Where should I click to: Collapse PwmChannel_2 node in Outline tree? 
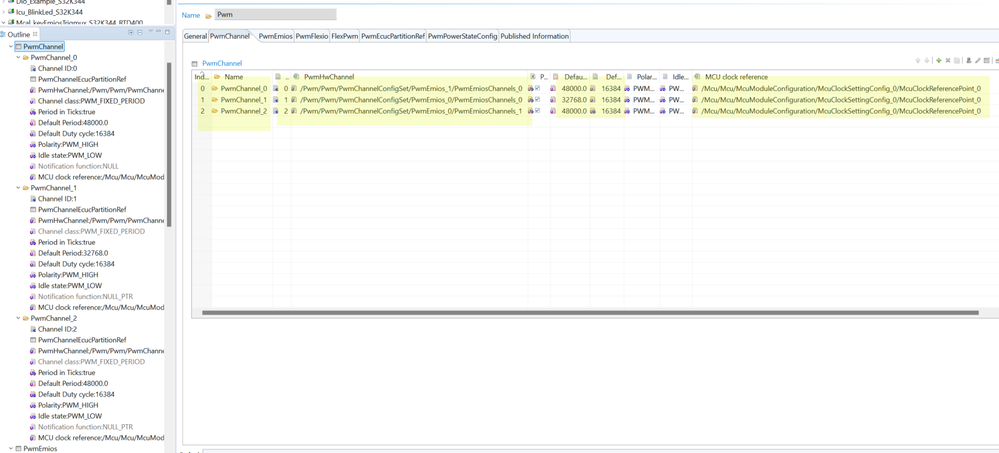coord(18,318)
